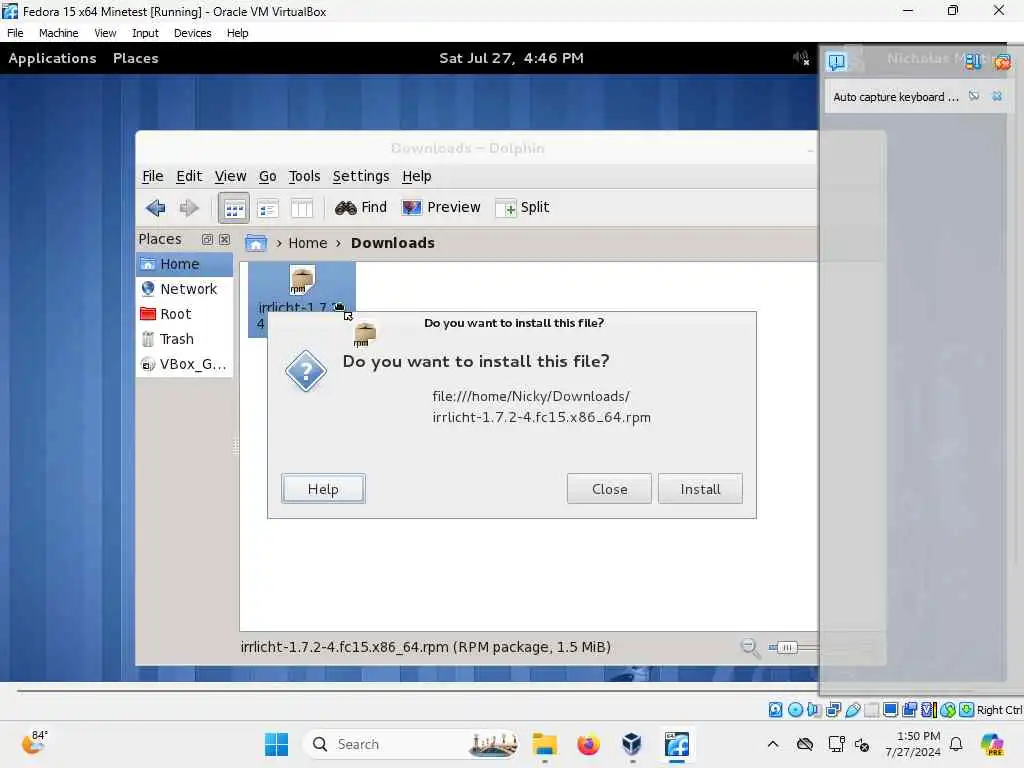The width and height of the screenshot is (1024, 768).
Task: Click Downloads in the breadcrumb path
Action: pos(392,243)
